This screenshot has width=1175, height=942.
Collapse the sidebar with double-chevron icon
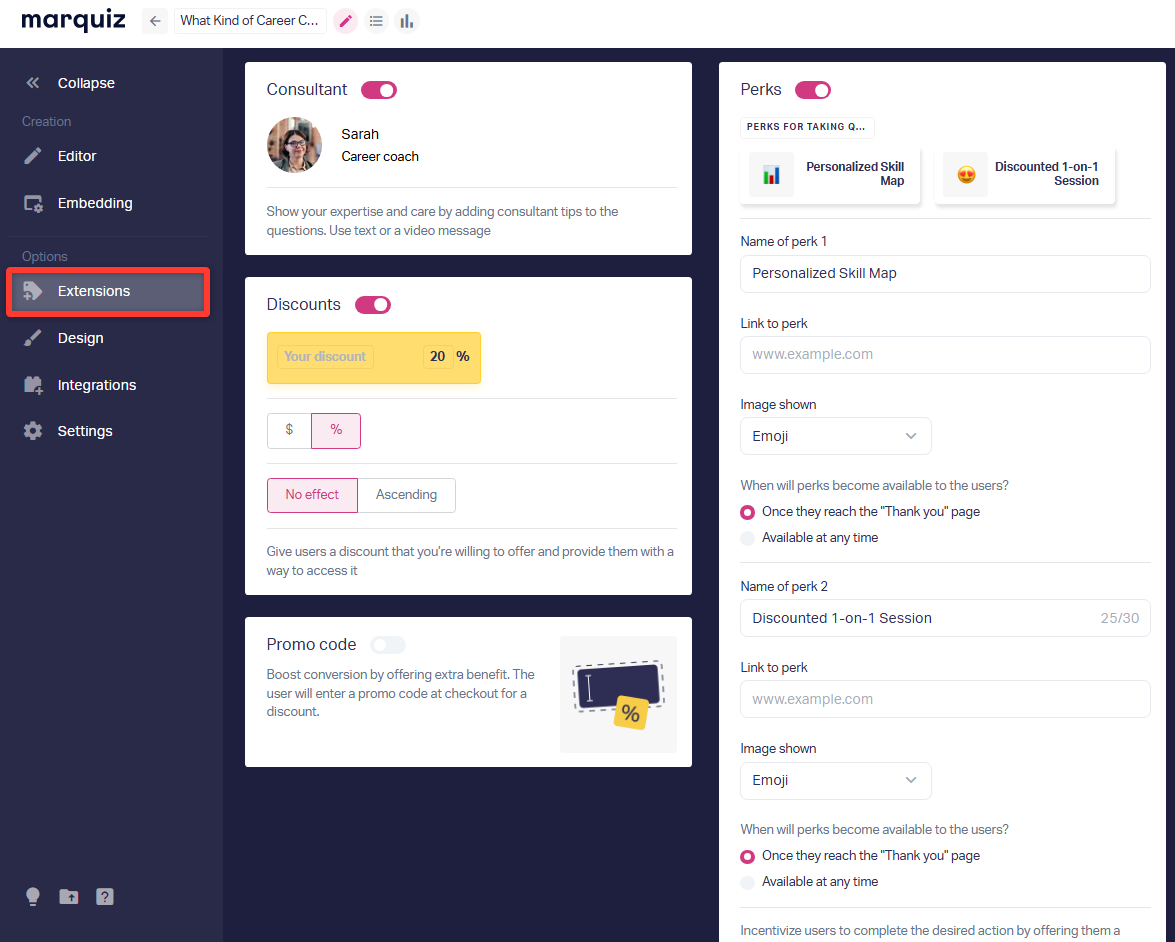tap(33, 83)
